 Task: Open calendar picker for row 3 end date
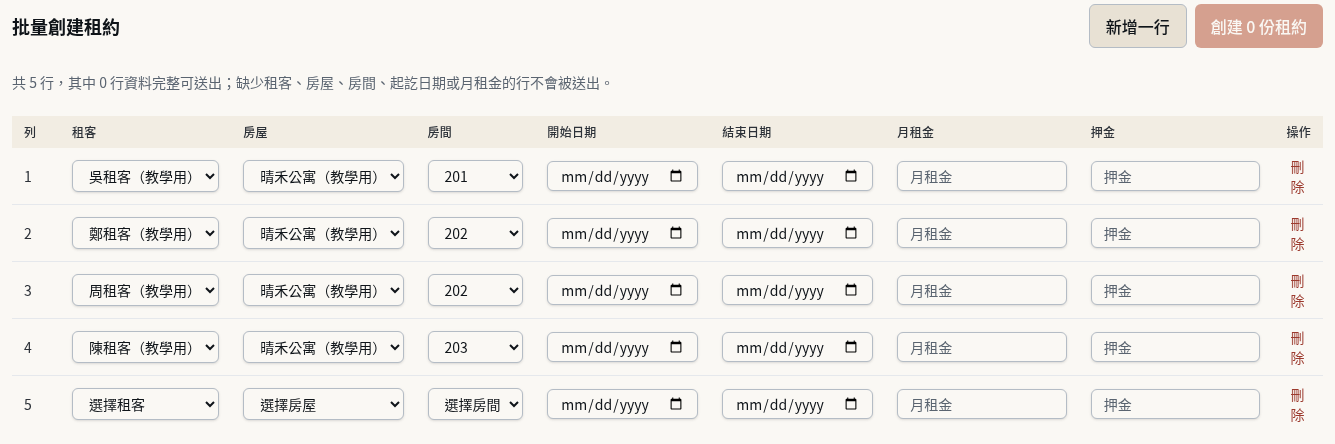point(851,290)
